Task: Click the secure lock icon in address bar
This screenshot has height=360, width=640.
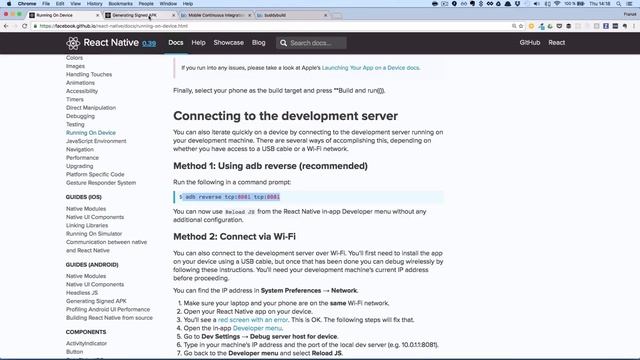Action: click(36, 26)
